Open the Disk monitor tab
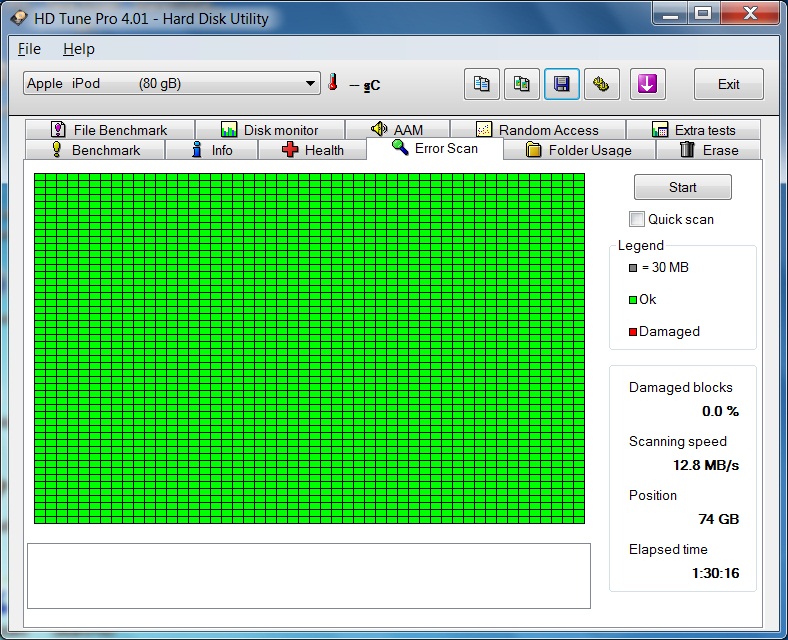 pos(269,130)
